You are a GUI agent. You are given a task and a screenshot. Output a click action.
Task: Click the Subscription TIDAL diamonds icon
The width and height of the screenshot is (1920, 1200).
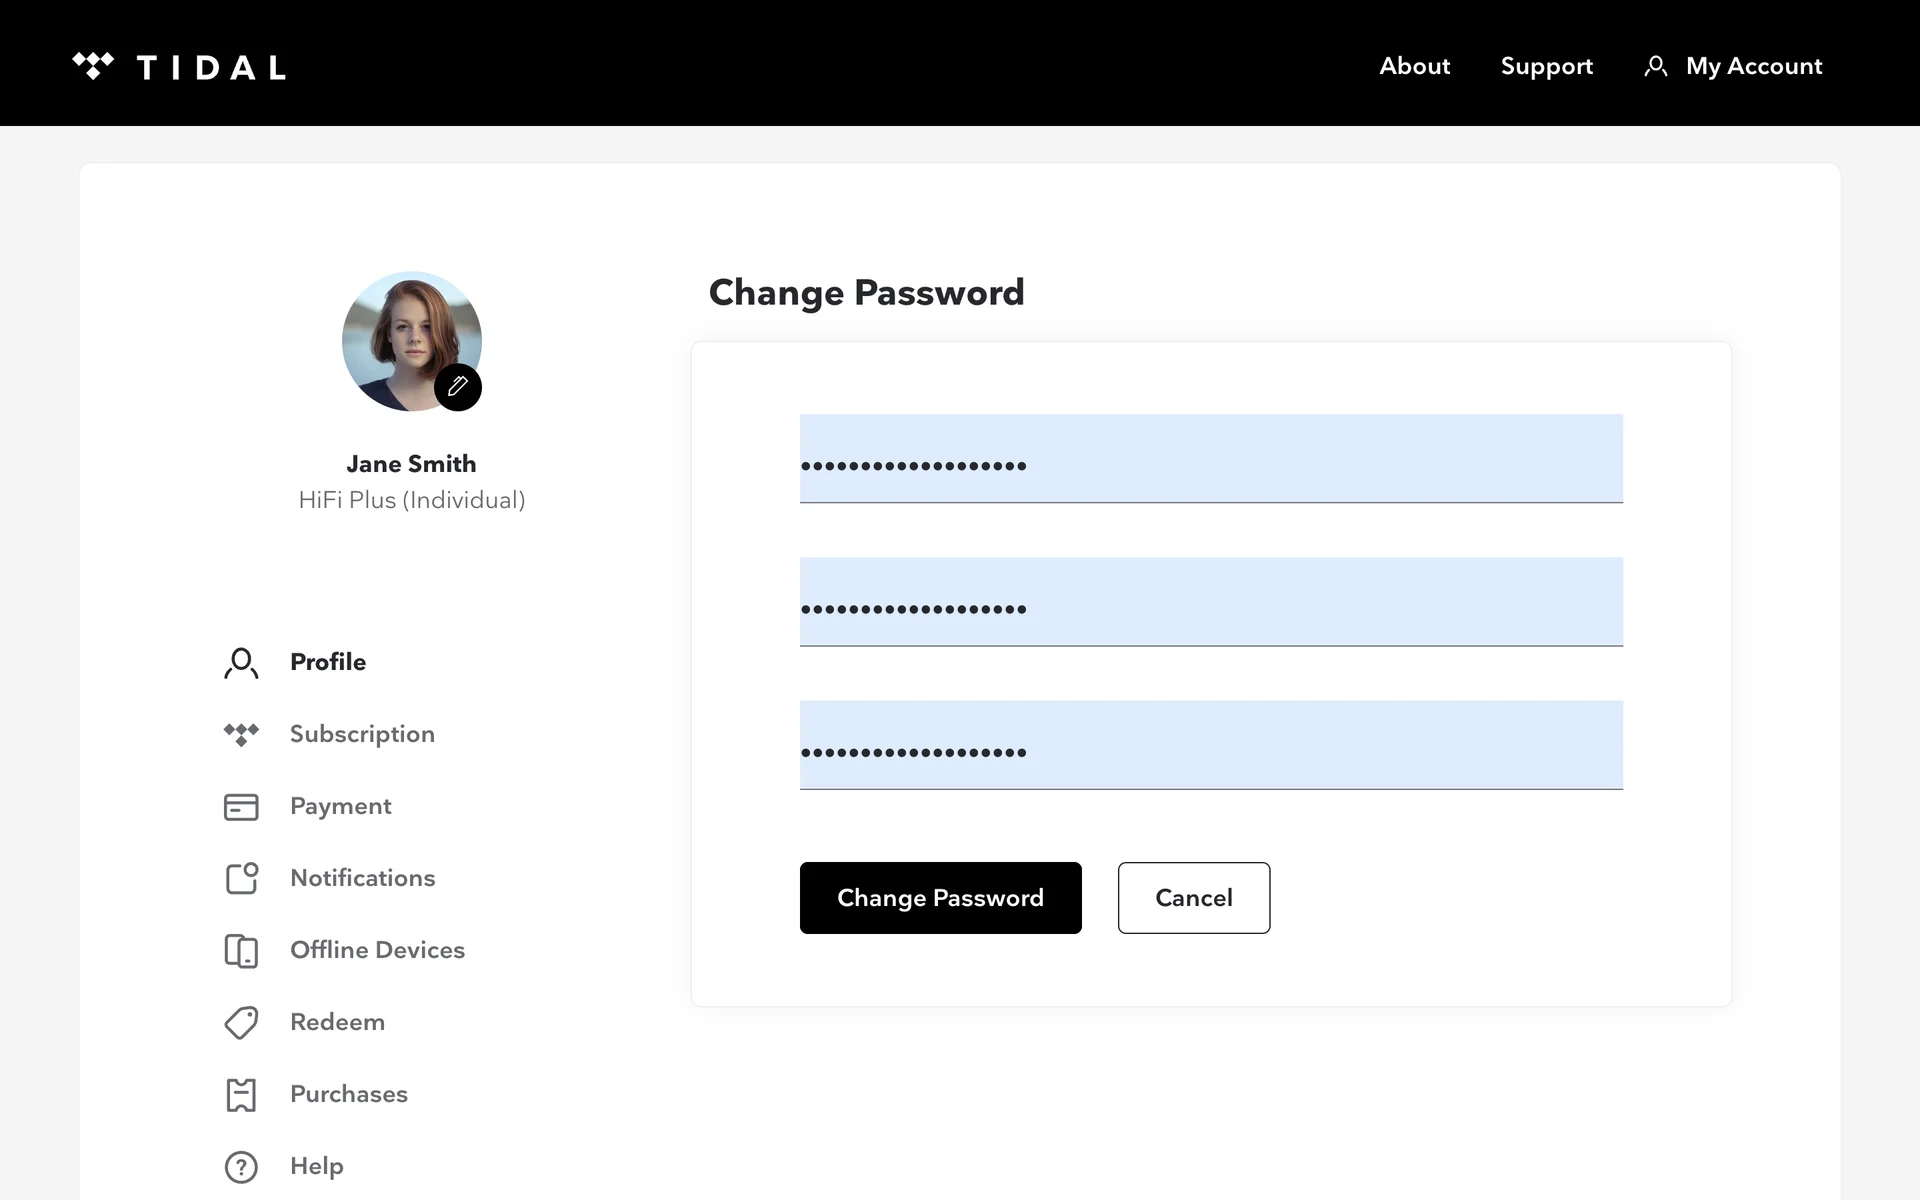click(x=241, y=734)
